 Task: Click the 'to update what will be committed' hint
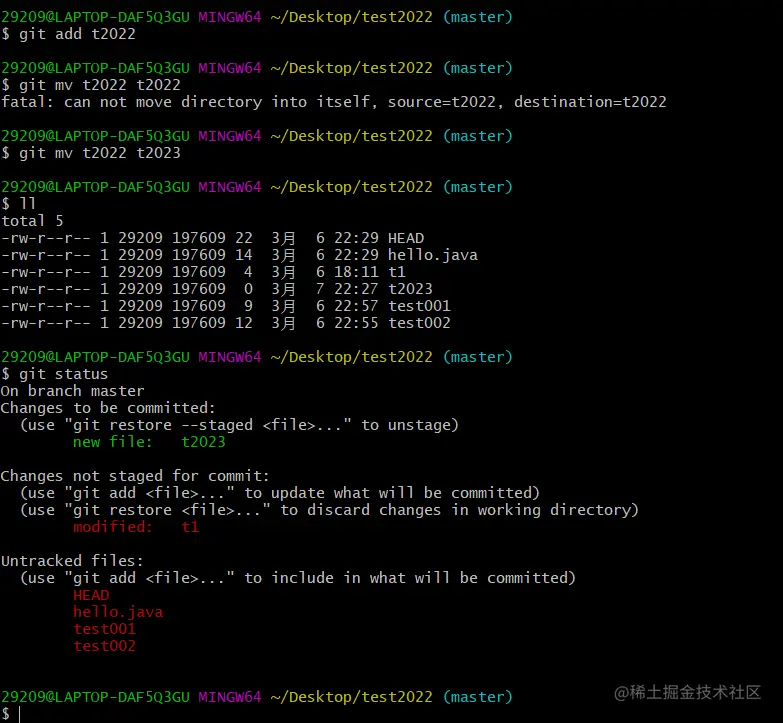tap(280, 493)
